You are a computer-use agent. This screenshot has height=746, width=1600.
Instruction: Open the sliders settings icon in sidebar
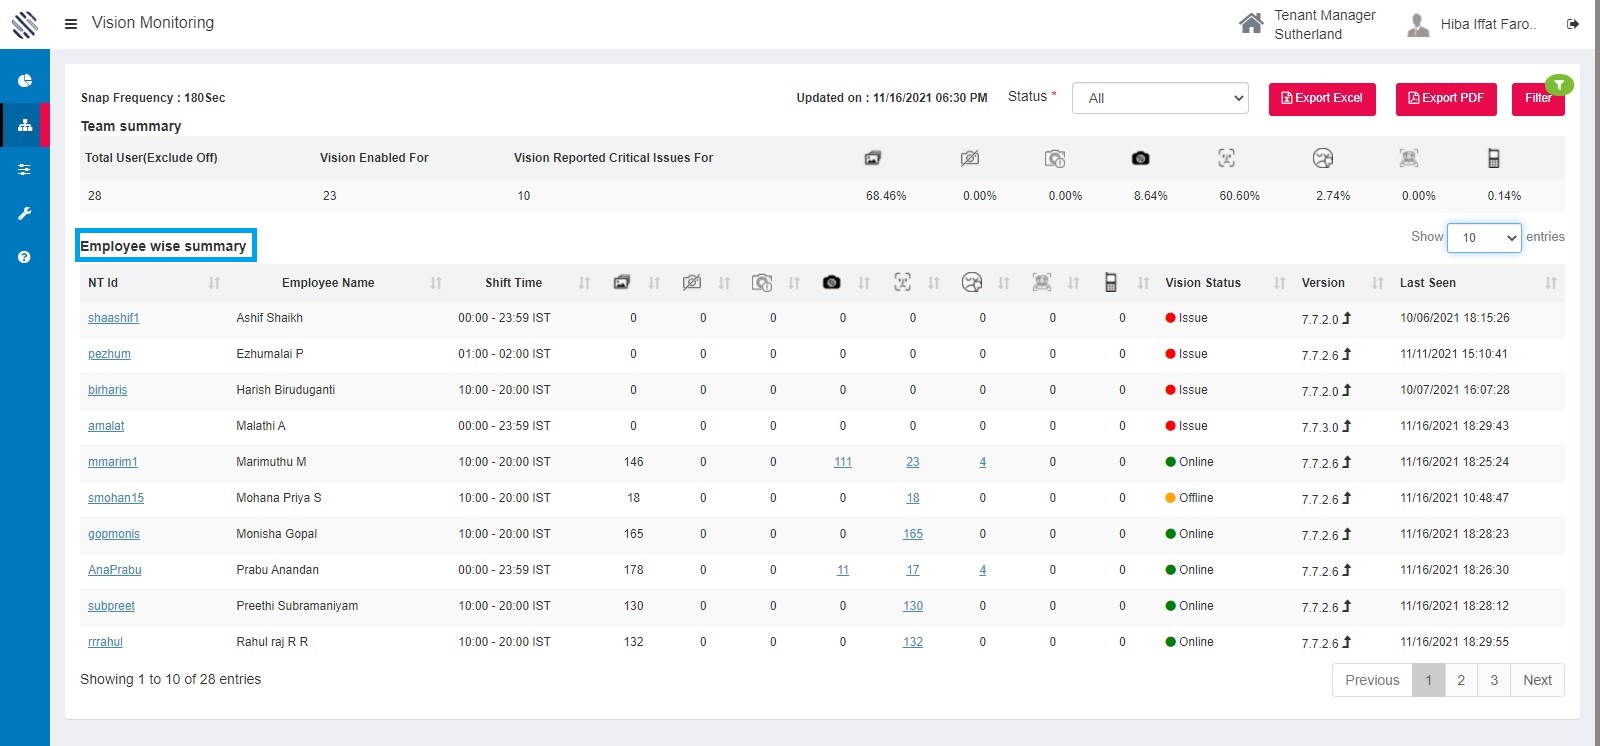tap(25, 170)
